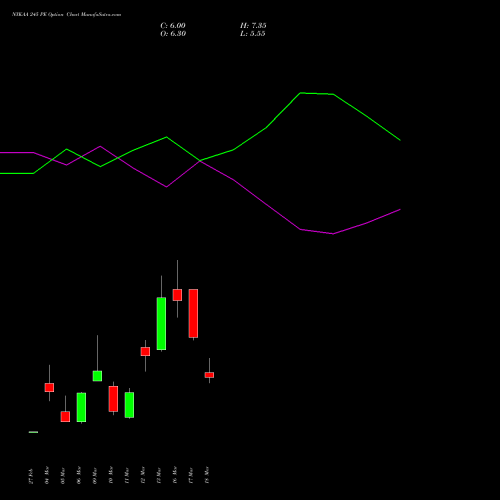The width and height of the screenshot is (500, 500).
Task: Click the red candle for 05 Mar
Action: (65, 417)
